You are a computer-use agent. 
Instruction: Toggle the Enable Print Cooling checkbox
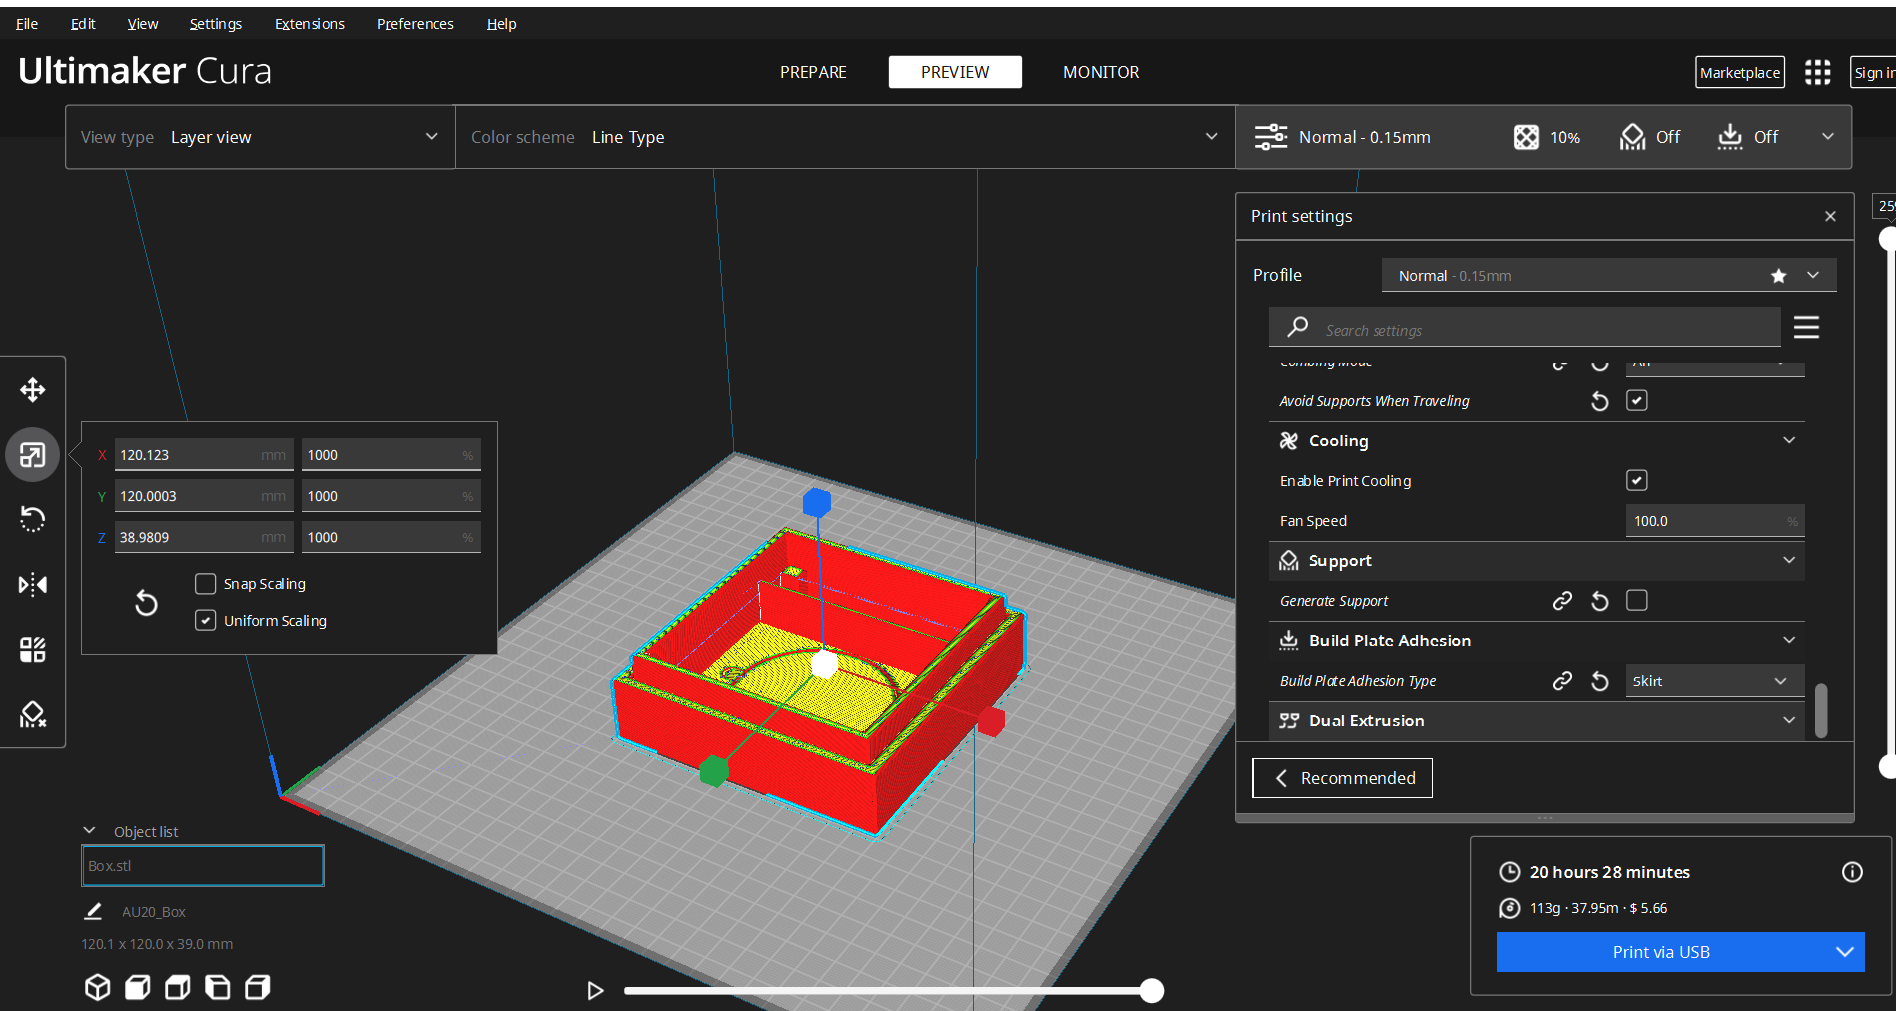pos(1636,480)
